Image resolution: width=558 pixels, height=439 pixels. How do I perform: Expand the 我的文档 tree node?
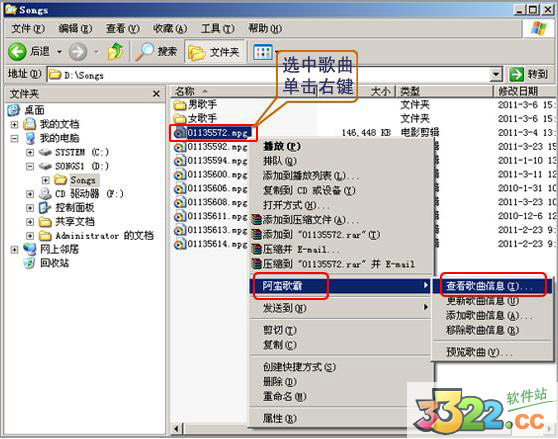14,124
